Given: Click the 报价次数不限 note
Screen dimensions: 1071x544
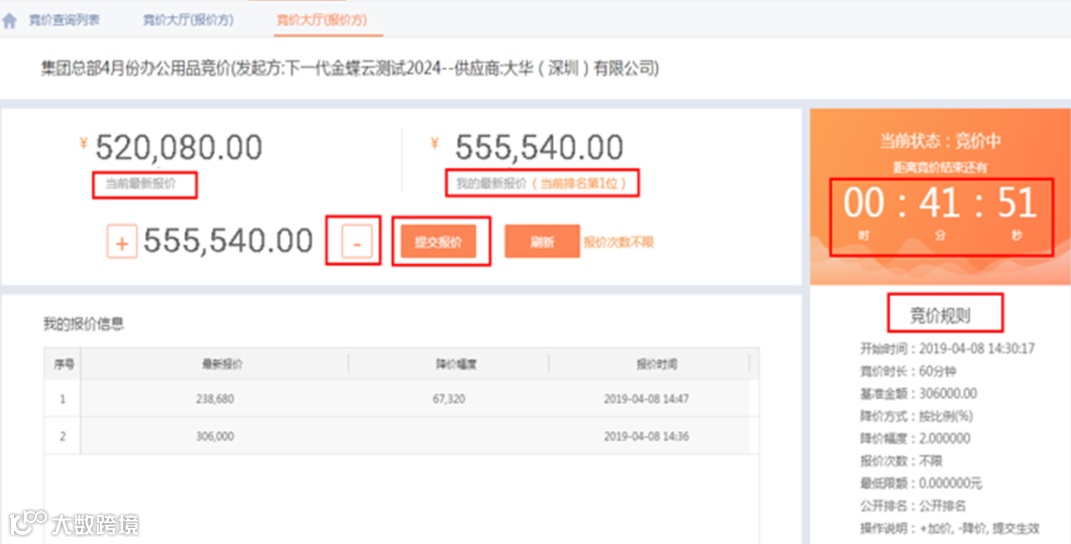Looking at the screenshot, I should pyautogui.click(x=619, y=242).
